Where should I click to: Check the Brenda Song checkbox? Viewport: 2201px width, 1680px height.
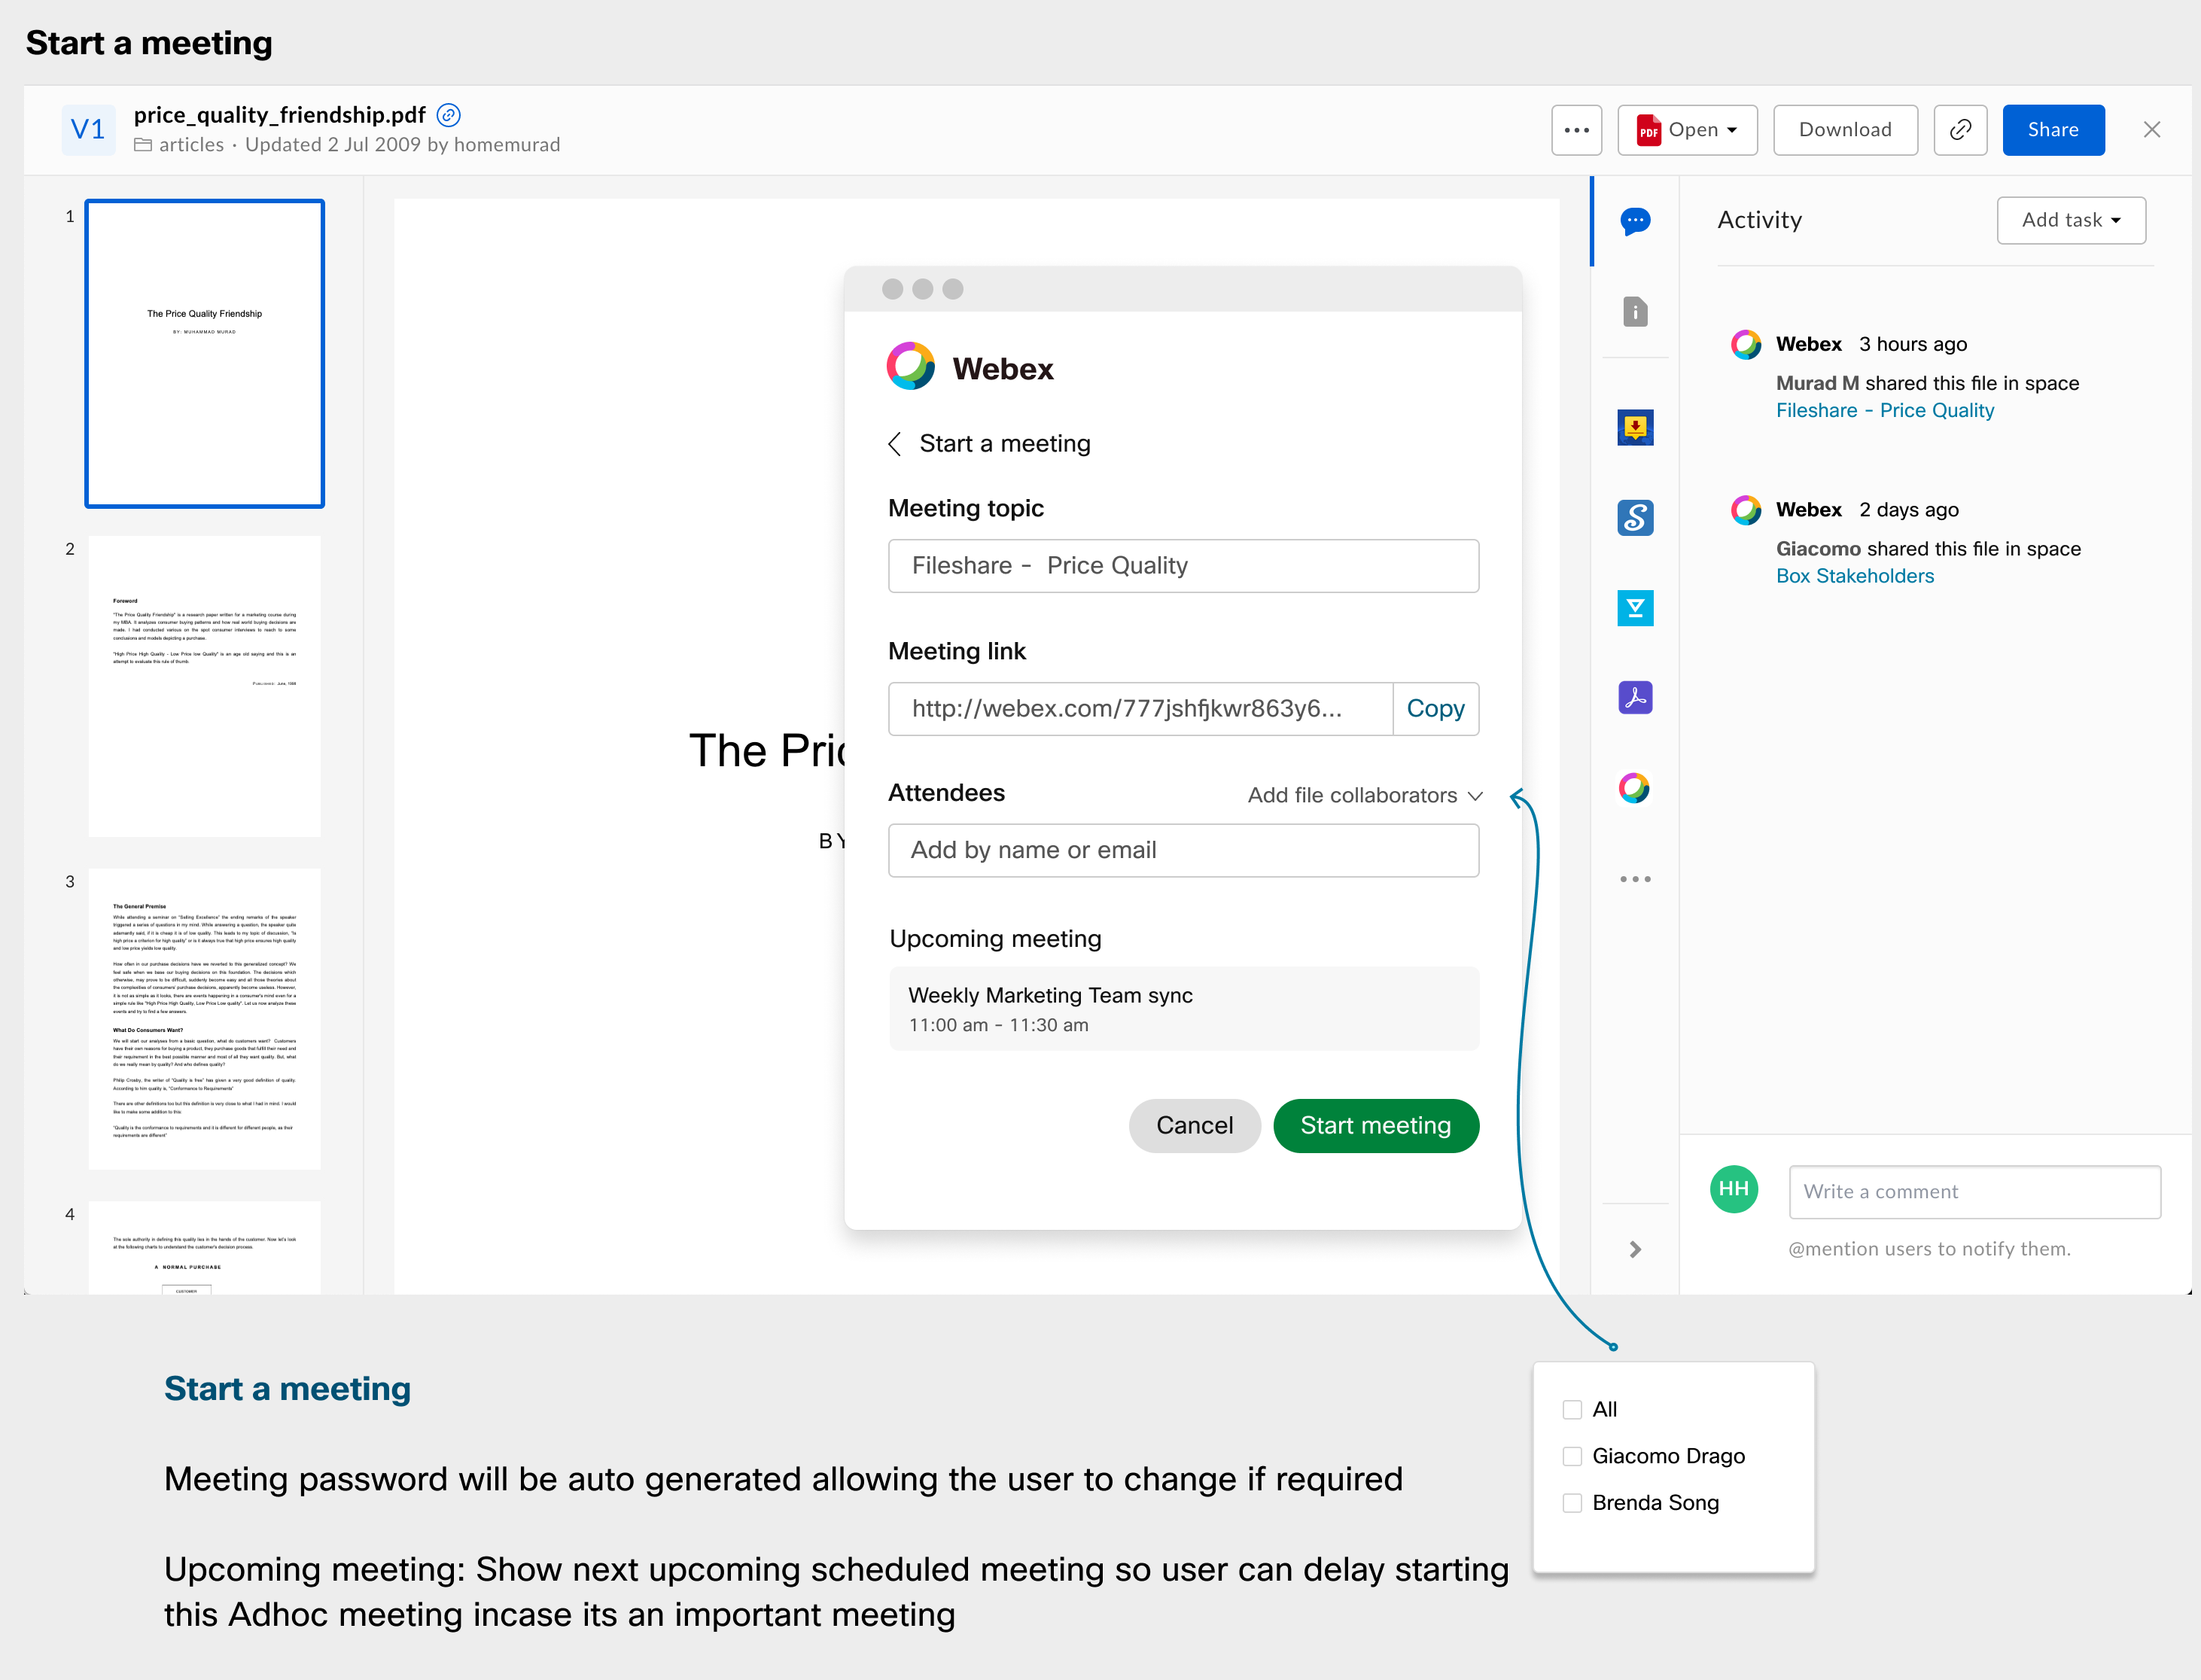[x=1572, y=1503]
